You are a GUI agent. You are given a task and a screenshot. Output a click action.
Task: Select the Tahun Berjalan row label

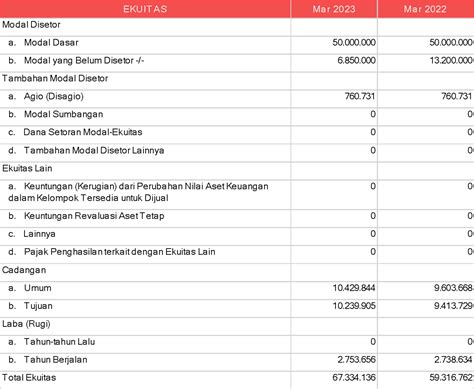(56, 360)
